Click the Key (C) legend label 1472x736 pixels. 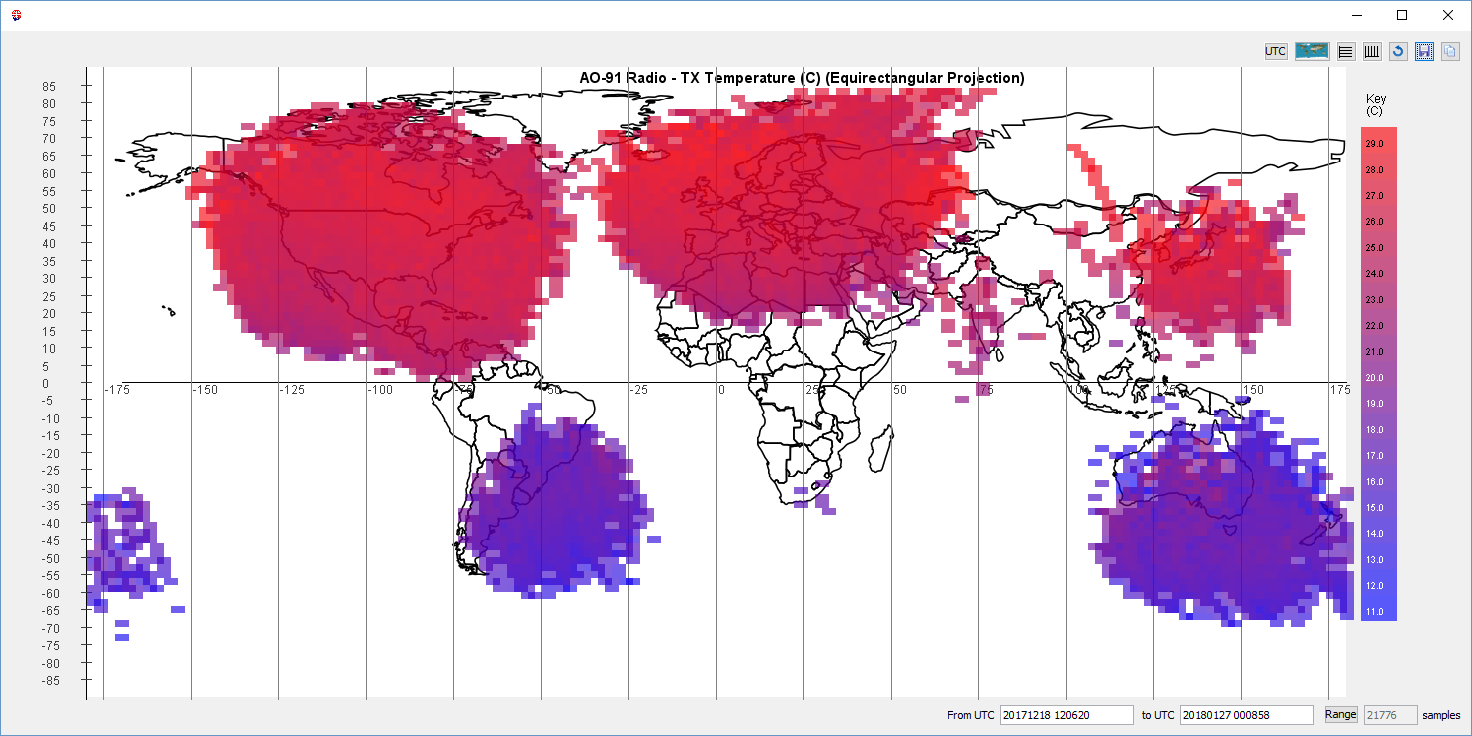coord(1376,105)
